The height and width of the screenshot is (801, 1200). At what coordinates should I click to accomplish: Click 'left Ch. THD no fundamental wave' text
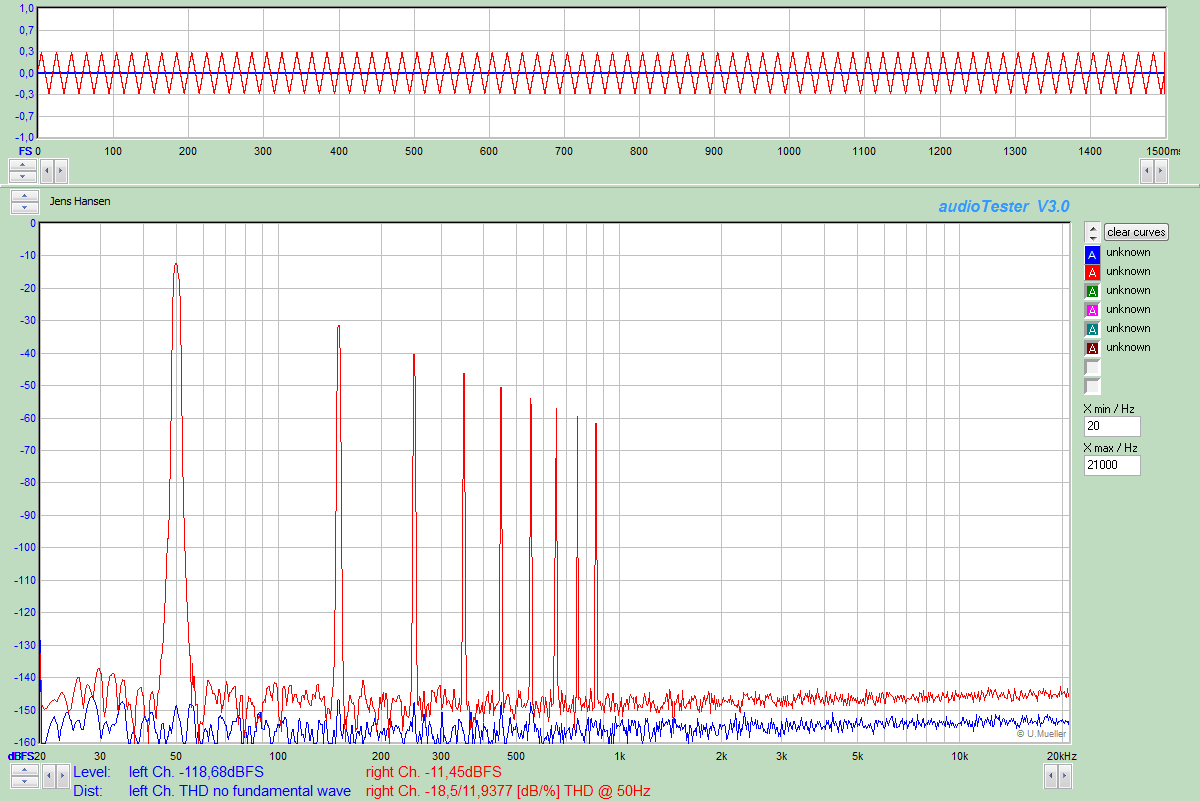coord(240,791)
